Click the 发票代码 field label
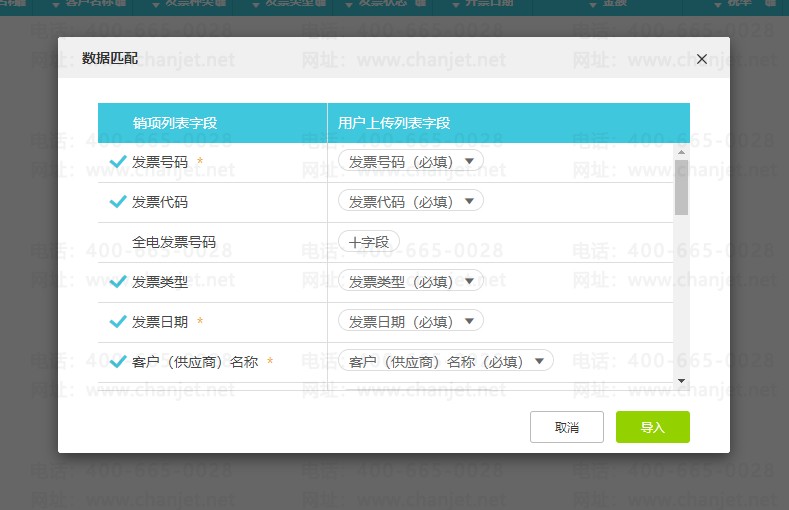 [x=160, y=202]
